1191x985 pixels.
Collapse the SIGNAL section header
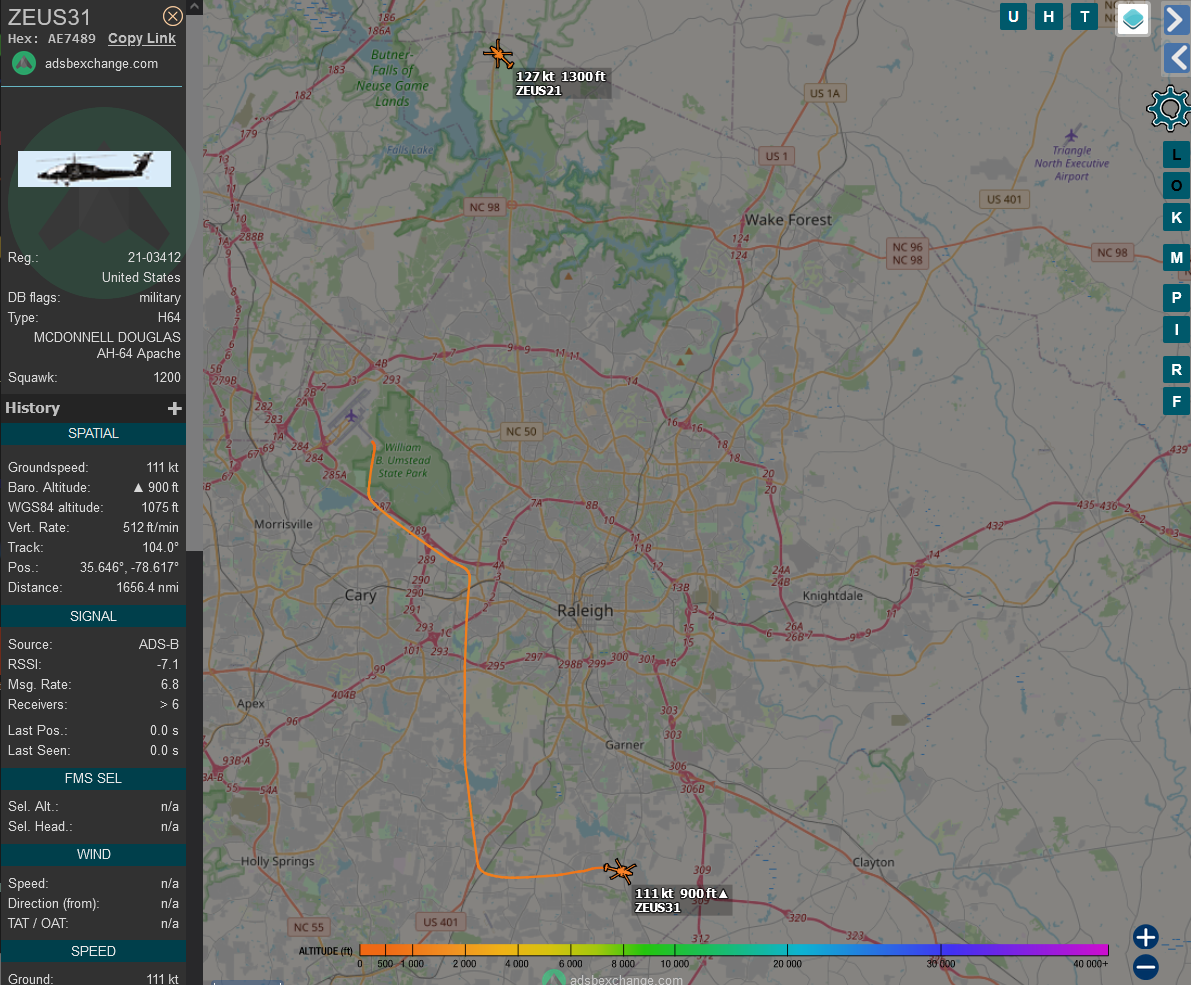(93, 616)
